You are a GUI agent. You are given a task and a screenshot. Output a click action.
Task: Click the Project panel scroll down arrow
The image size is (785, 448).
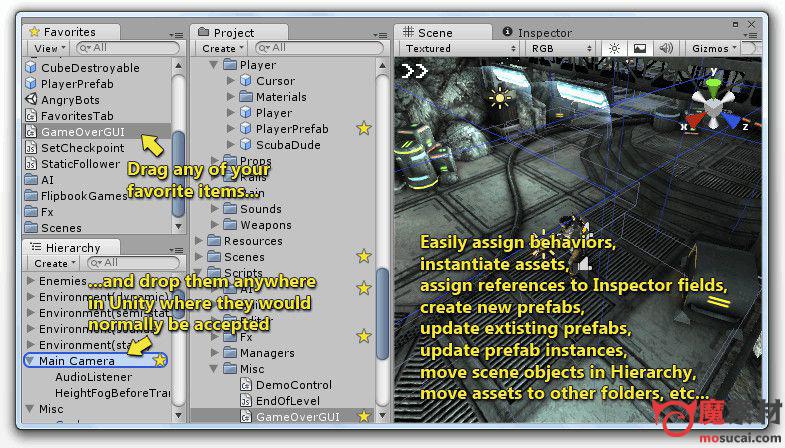(382, 415)
